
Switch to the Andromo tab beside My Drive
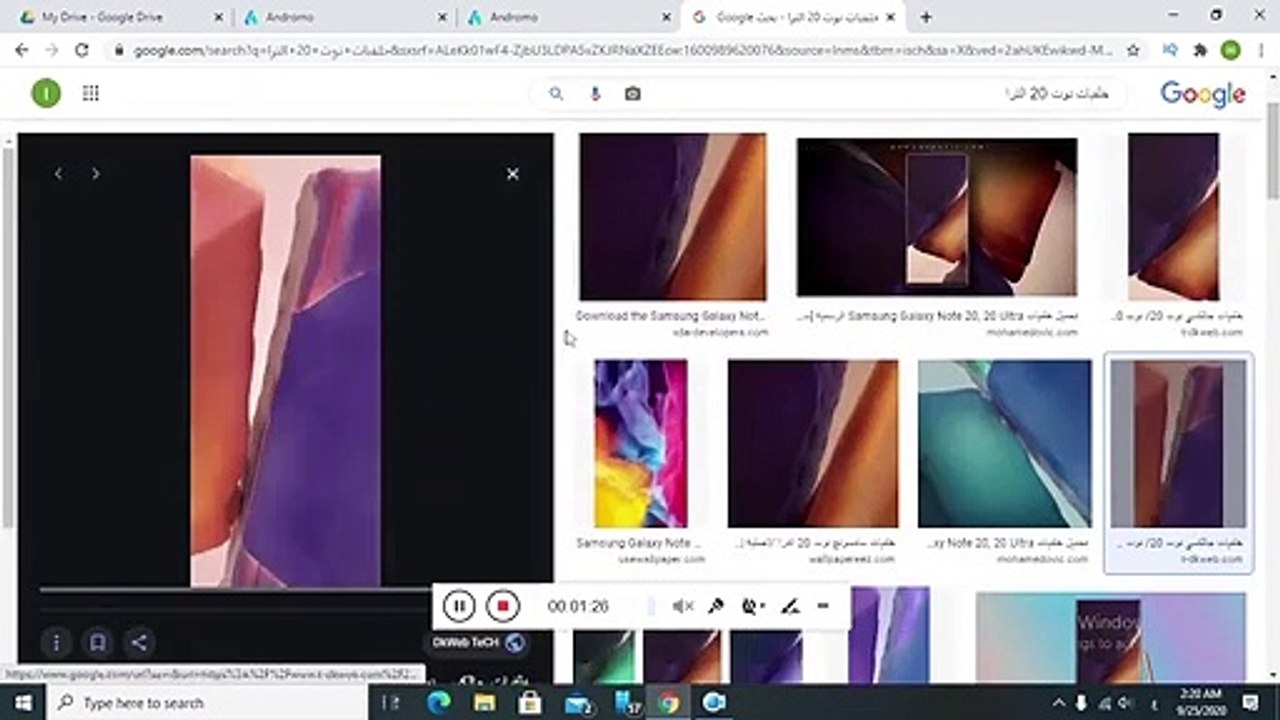(x=344, y=17)
